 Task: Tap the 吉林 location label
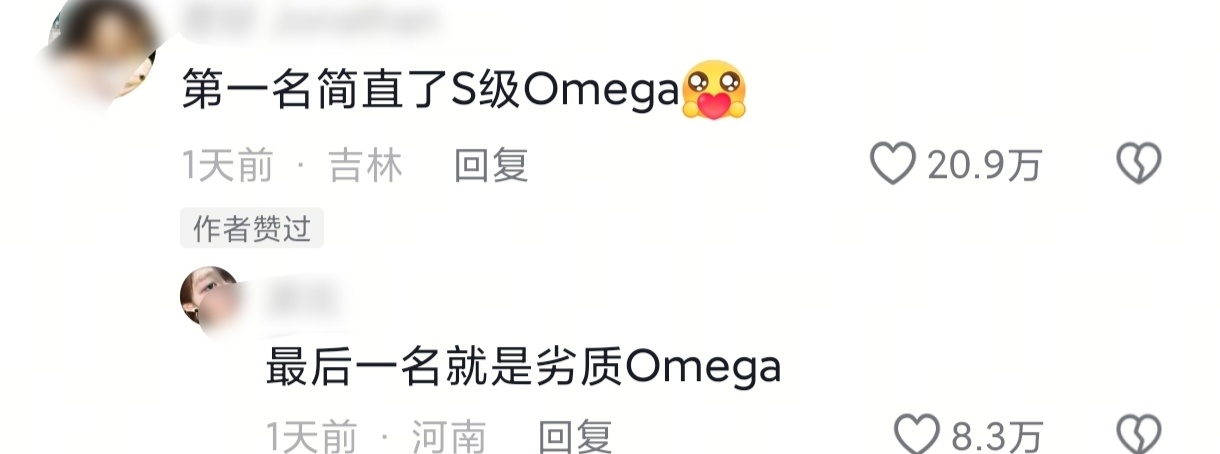click(x=366, y=166)
